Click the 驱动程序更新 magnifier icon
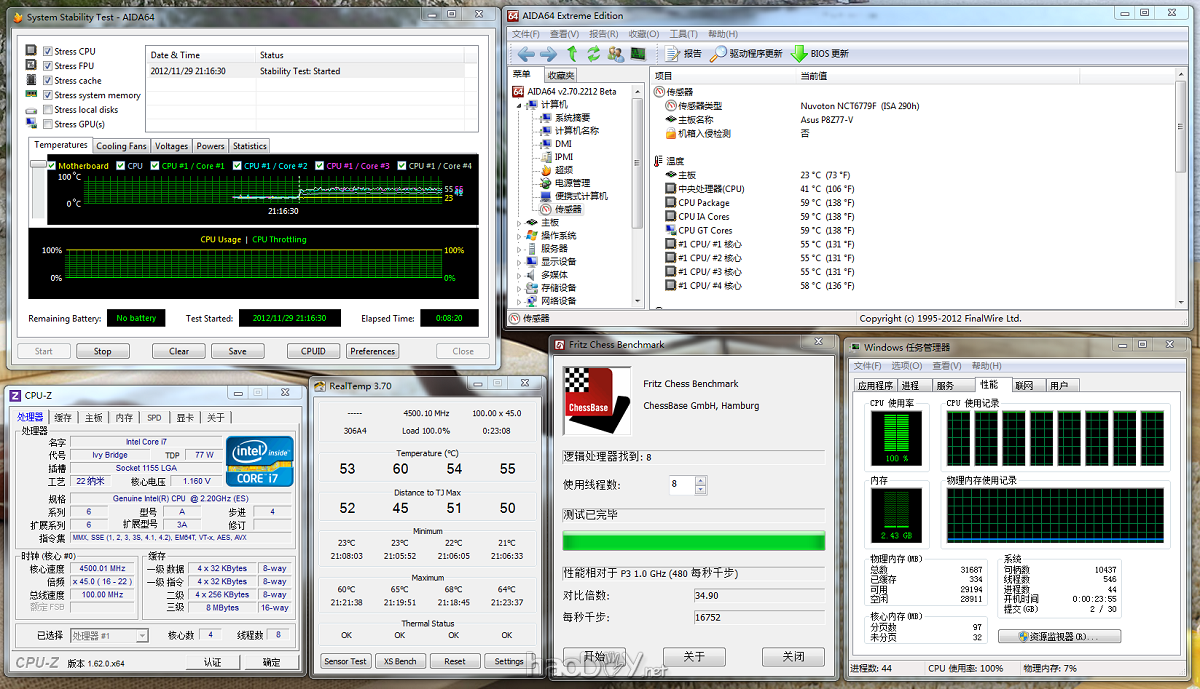This screenshot has width=1200, height=689. pyautogui.click(x=717, y=54)
